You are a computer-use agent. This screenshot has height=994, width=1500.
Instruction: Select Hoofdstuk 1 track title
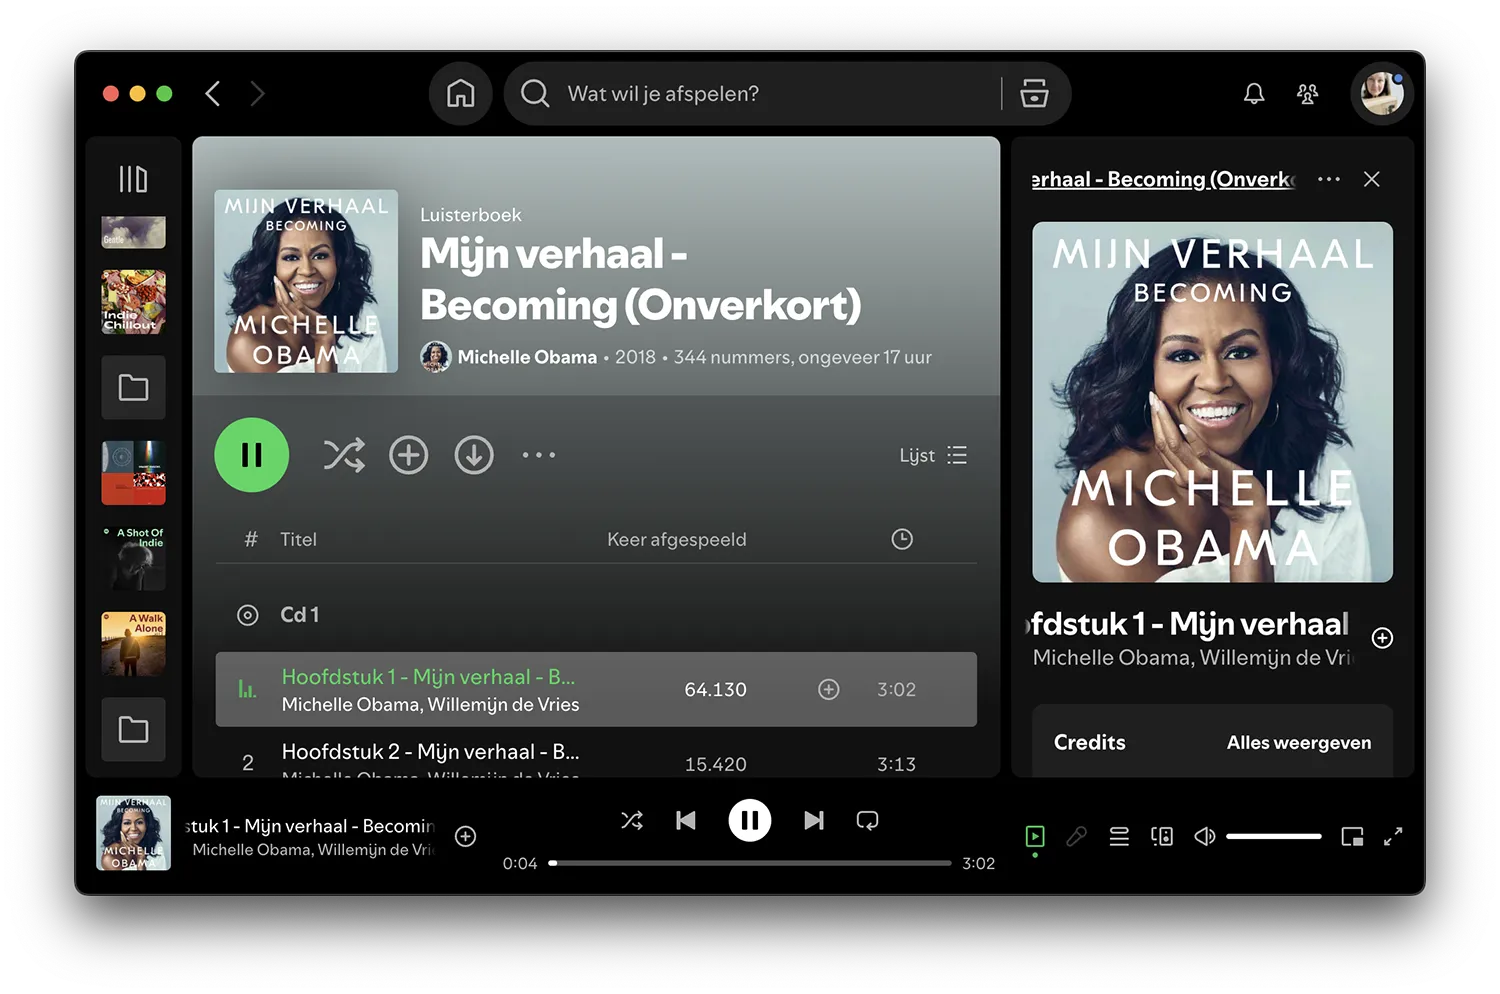(x=428, y=677)
